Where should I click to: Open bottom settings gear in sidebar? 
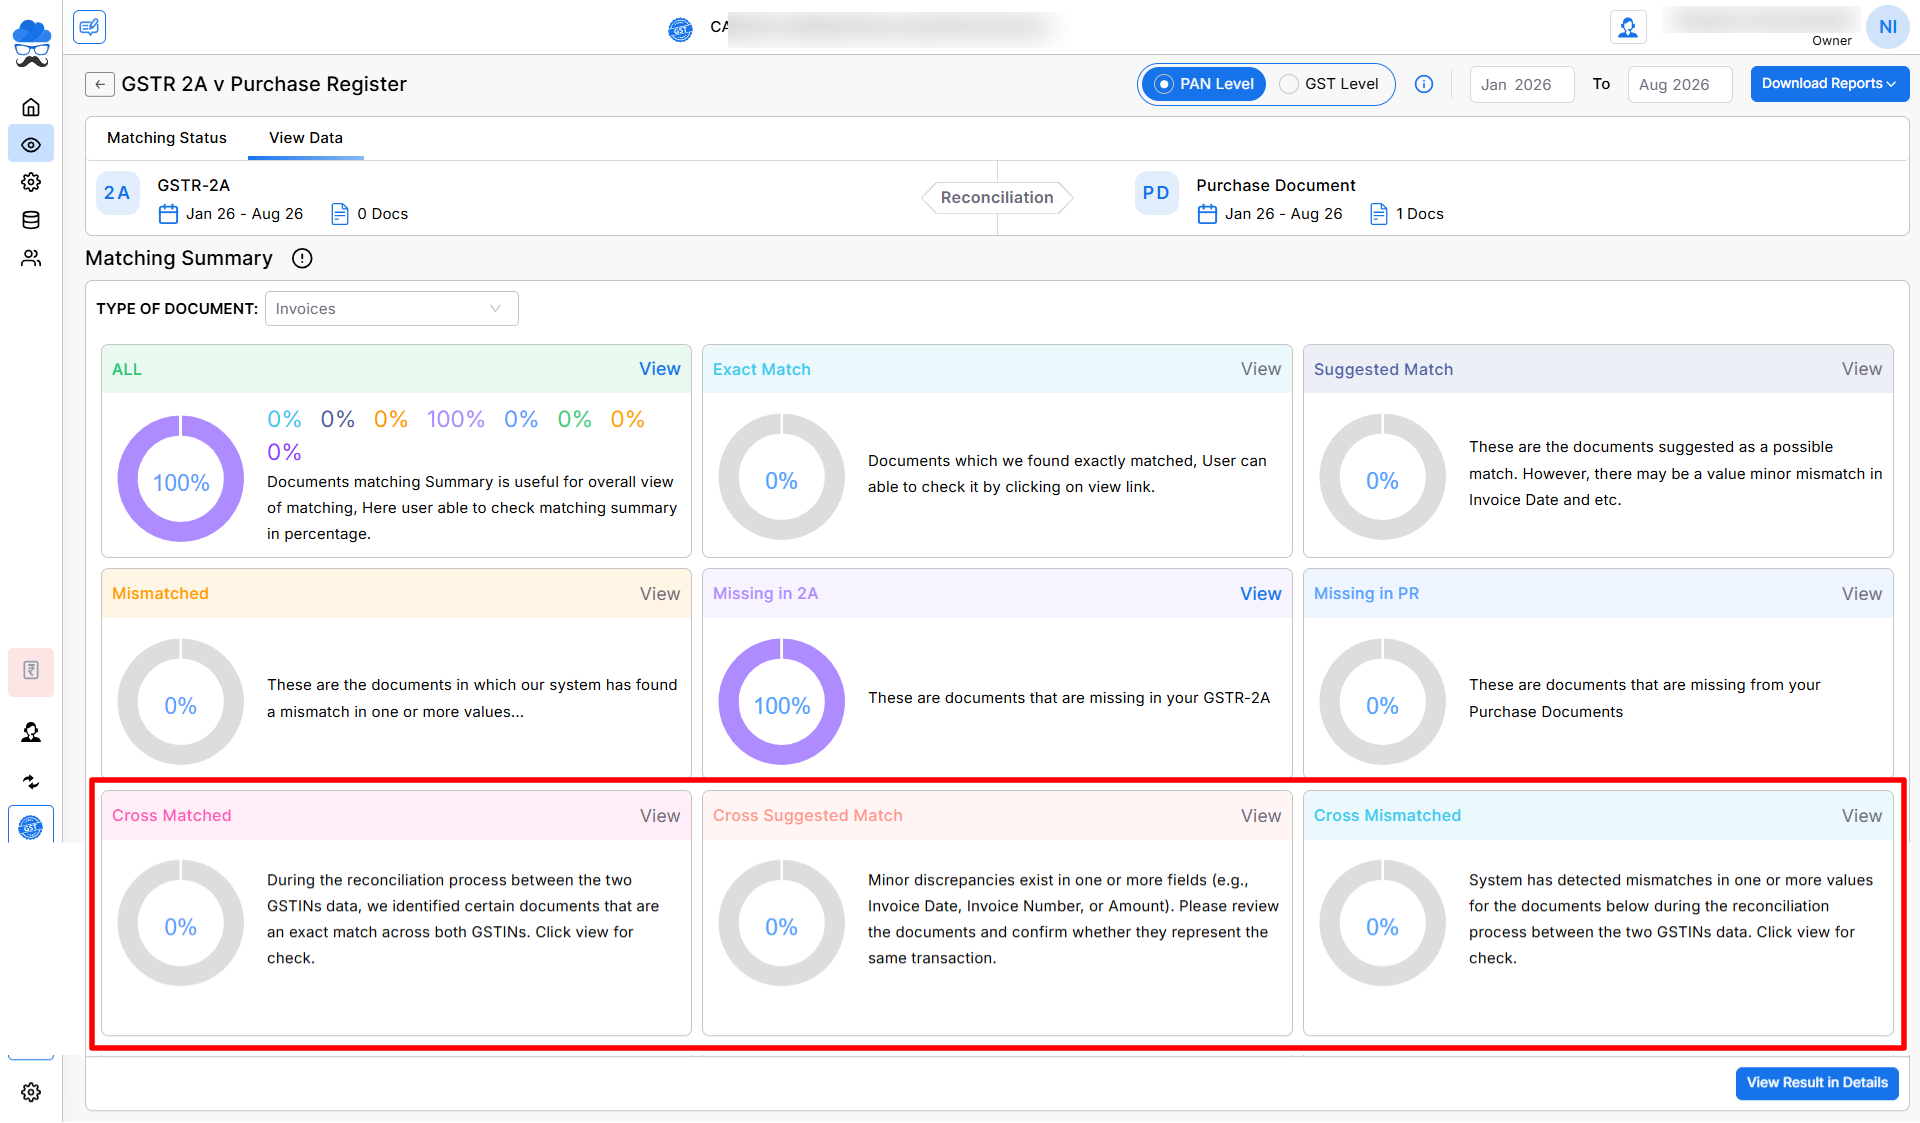[x=31, y=1092]
